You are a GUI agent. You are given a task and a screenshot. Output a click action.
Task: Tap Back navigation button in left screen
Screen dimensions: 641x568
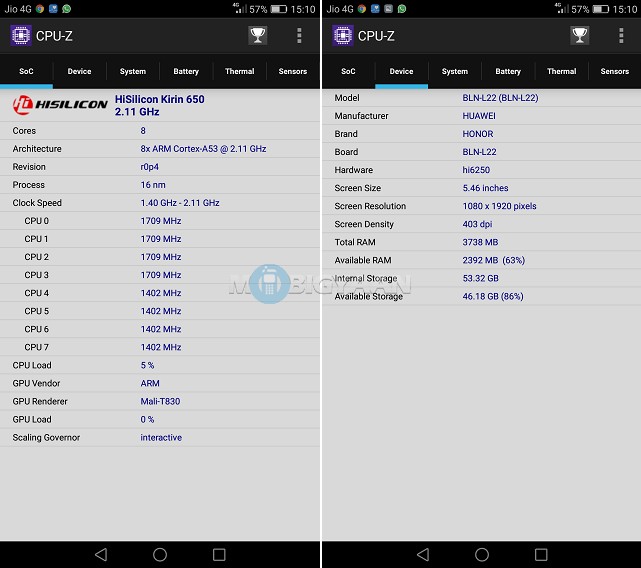tap(101, 555)
